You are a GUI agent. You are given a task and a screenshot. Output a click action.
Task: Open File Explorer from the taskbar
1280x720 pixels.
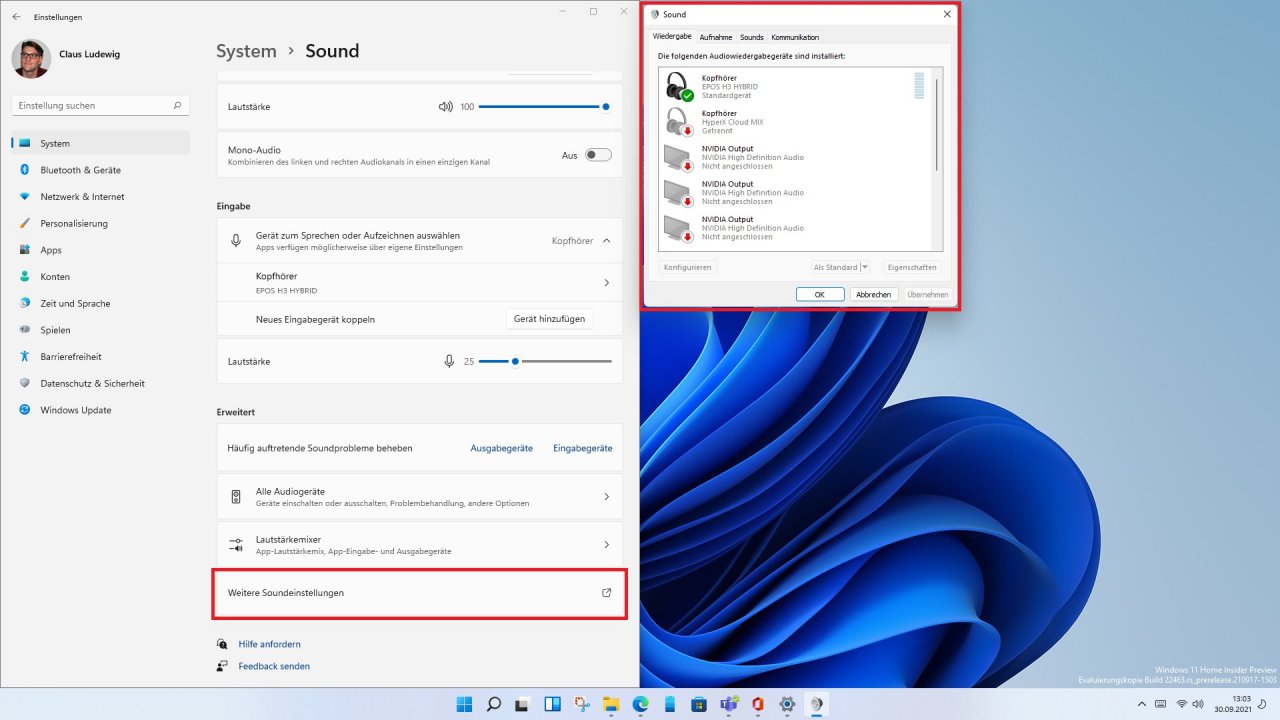610,704
